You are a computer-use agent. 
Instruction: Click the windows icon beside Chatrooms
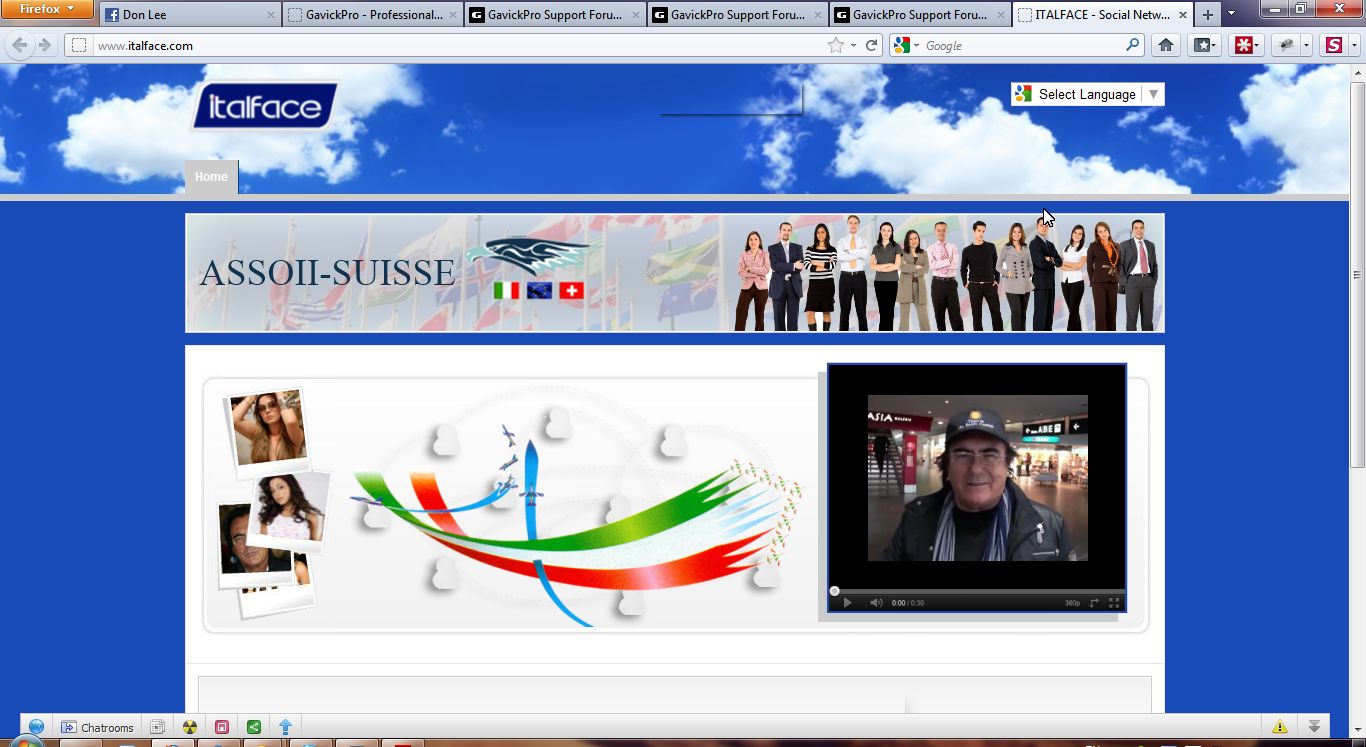point(157,727)
